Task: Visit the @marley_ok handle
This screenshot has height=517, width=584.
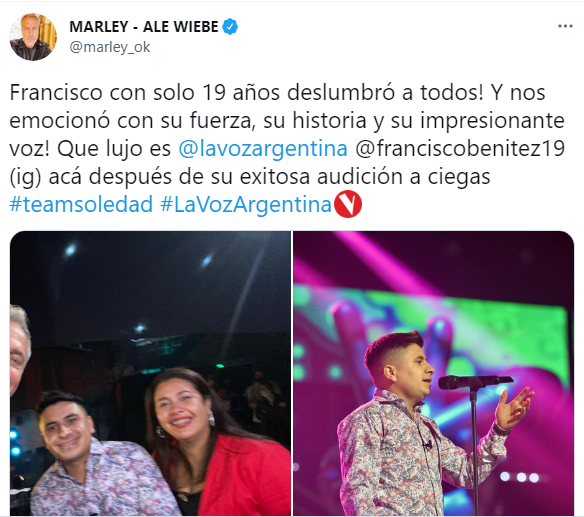Action: 110,47
